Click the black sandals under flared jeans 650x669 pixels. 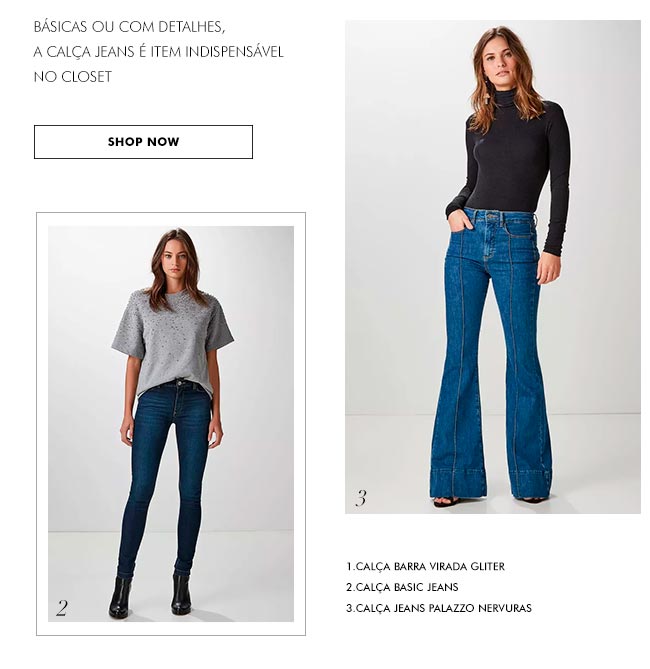pos(446,501)
